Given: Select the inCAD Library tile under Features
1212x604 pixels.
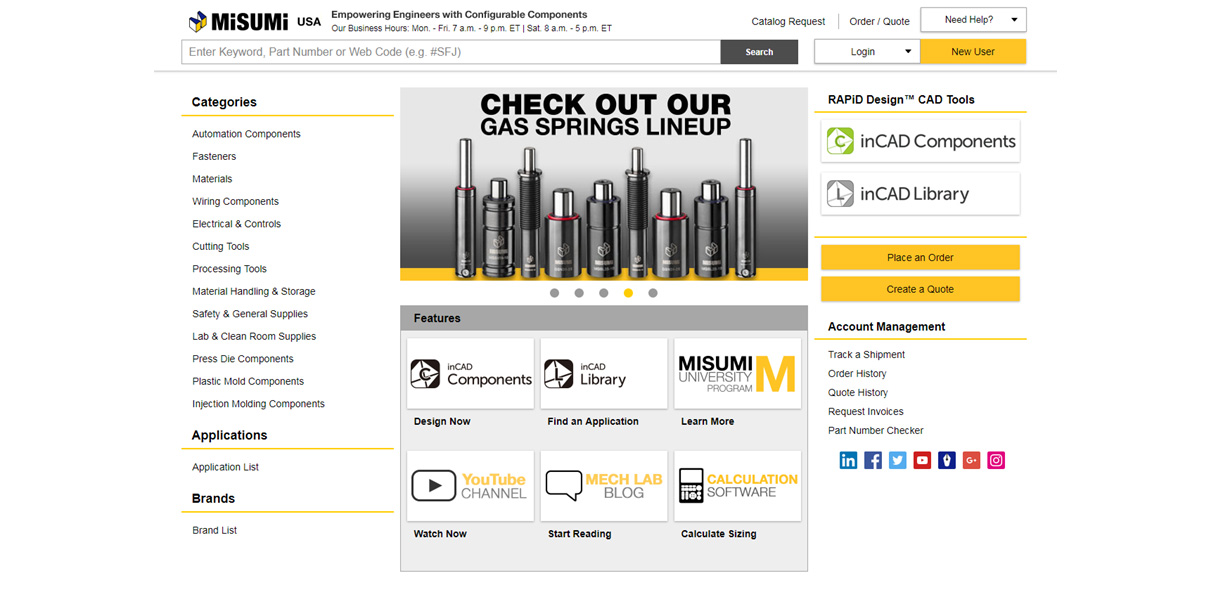Looking at the screenshot, I should click(x=604, y=373).
